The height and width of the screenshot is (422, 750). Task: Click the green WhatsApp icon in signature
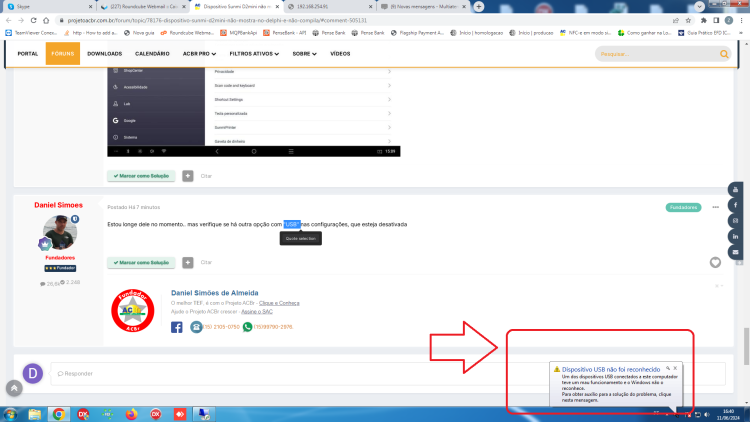pyautogui.click(x=247, y=327)
